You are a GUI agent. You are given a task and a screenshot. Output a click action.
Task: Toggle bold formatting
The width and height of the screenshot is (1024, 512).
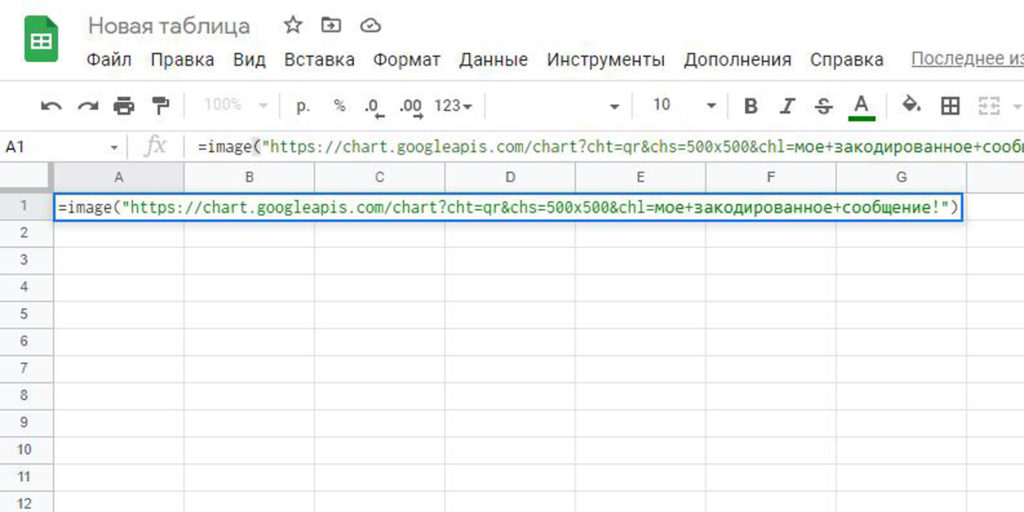[751, 106]
